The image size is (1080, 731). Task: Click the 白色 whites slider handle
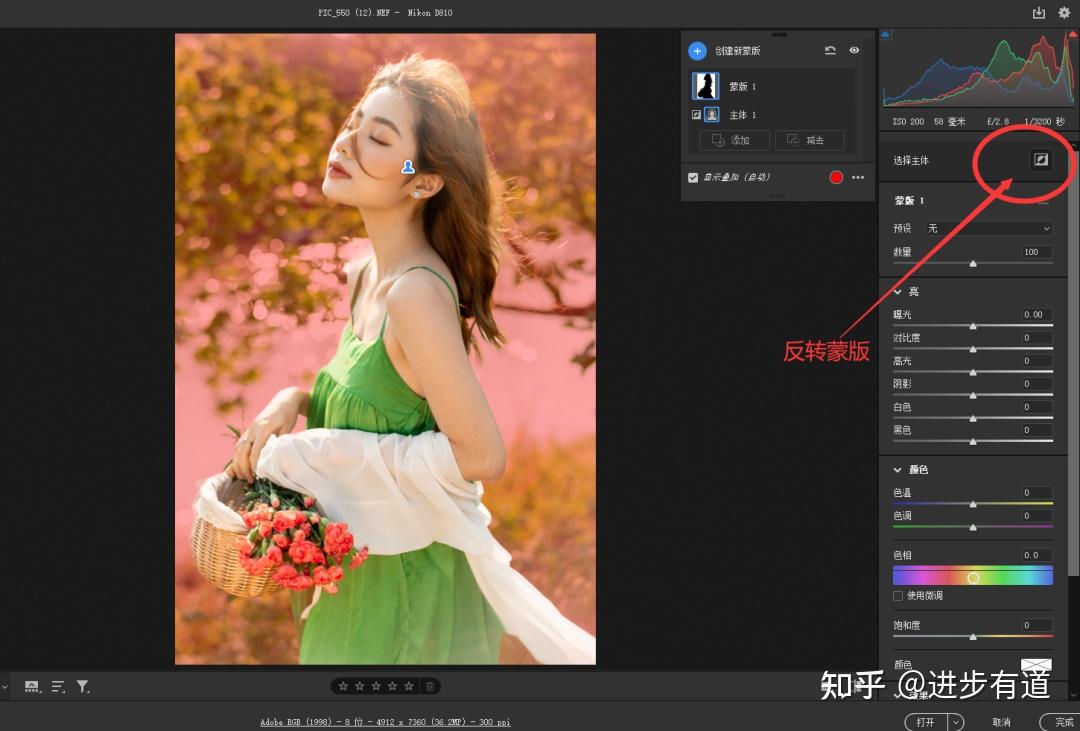(973, 418)
